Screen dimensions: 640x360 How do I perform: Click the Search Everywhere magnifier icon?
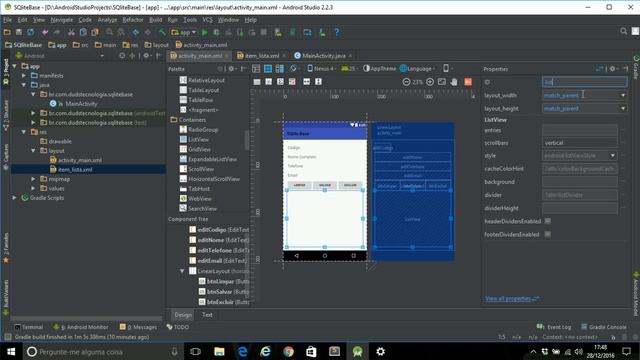[623, 31]
